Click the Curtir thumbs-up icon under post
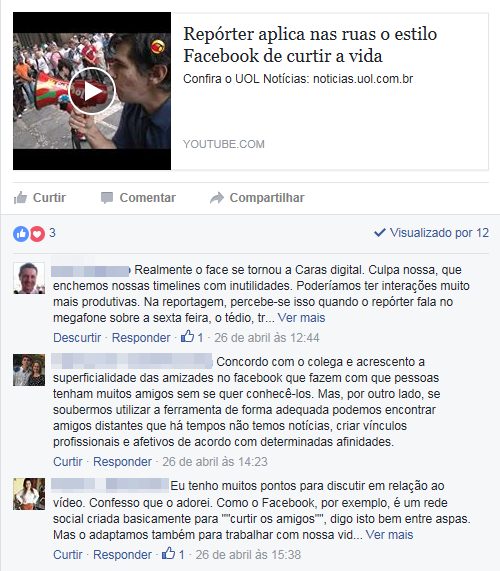Image resolution: width=500 pixels, height=571 pixels. (20, 198)
